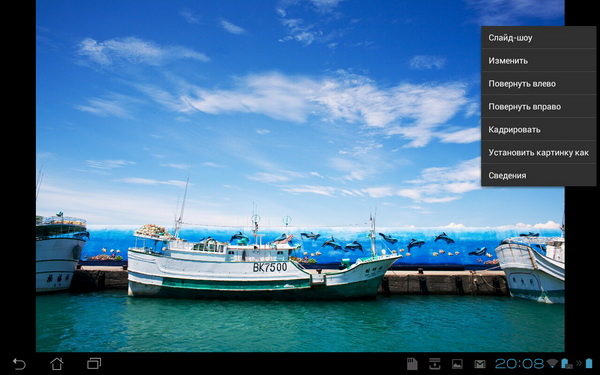Tap the Home button in navigation bar
Screen dimensions: 600x375
click(x=57, y=364)
